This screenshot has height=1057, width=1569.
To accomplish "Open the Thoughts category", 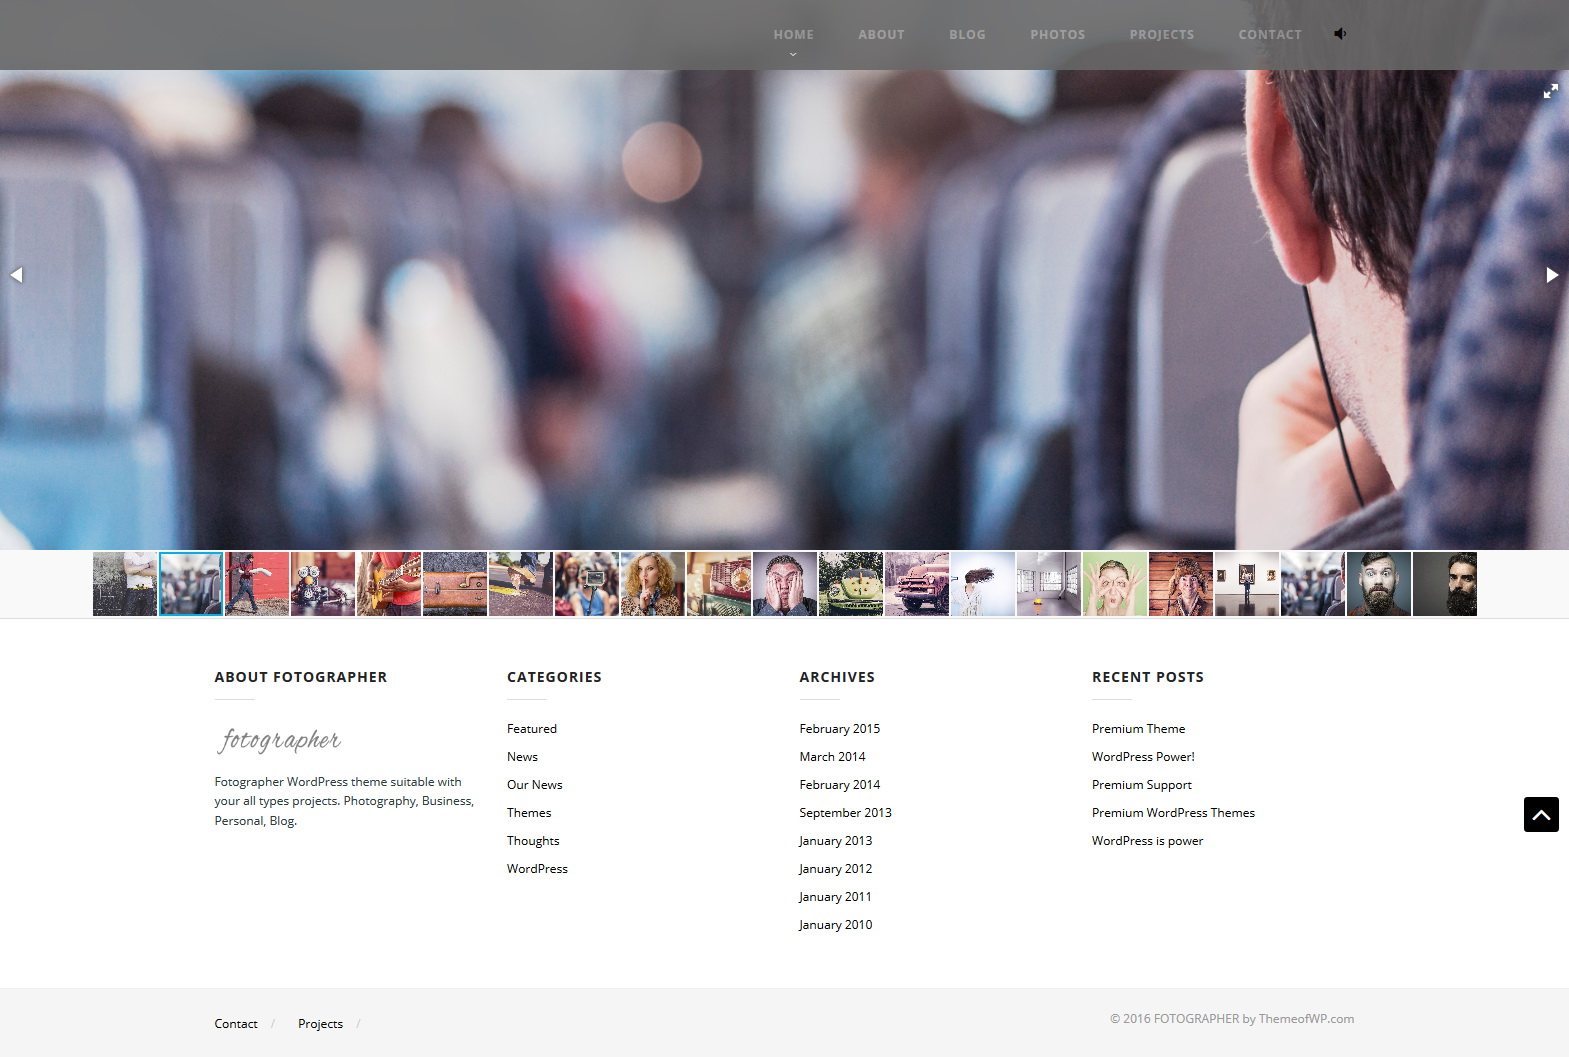I will [x=533, y=841].
